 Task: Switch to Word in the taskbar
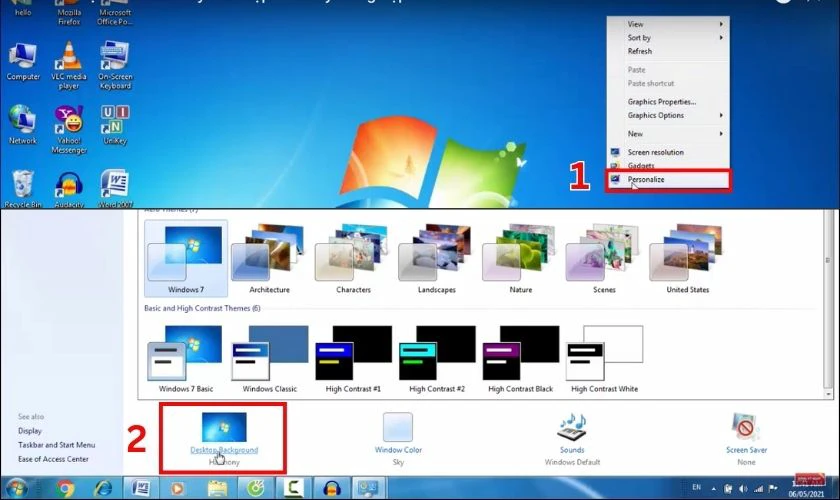tap(140, 488)
